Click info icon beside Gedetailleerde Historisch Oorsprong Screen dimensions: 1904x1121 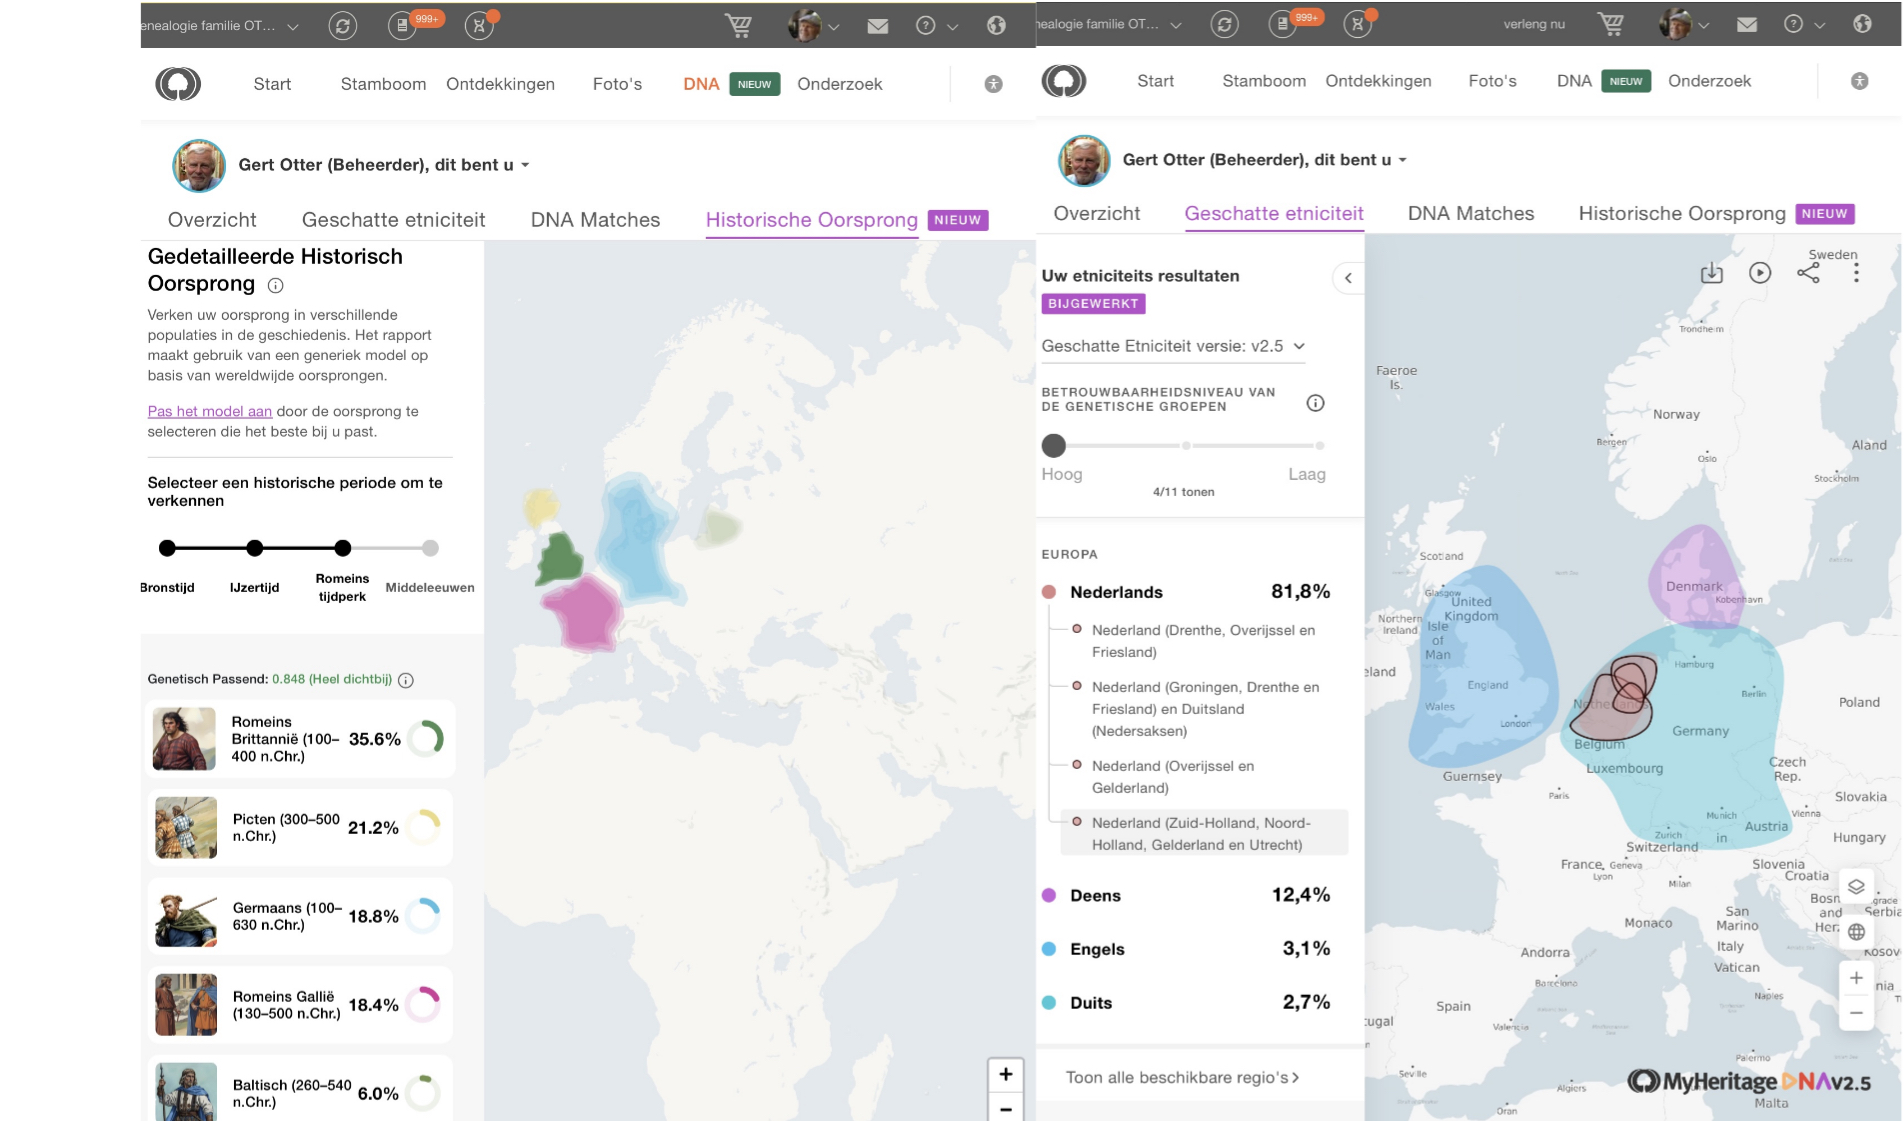click(x=275, y=286)
